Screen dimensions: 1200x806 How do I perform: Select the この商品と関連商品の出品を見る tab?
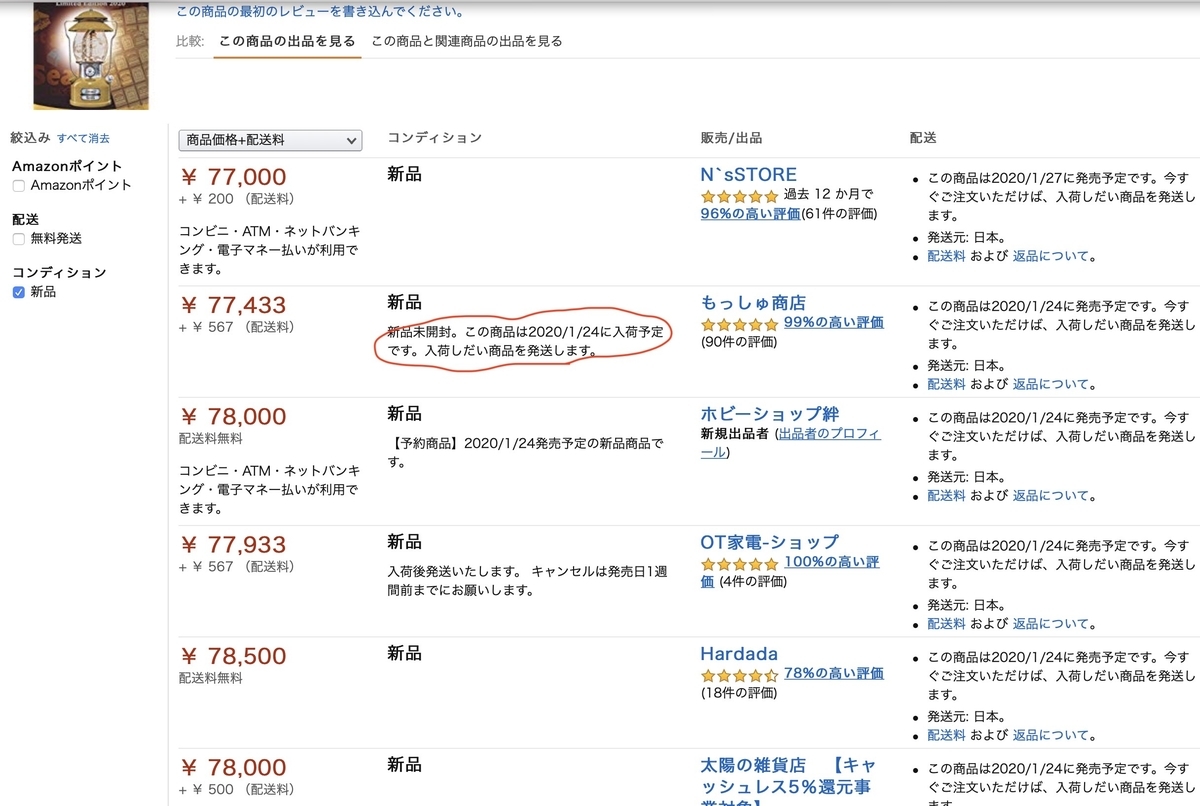pos(467,41)
